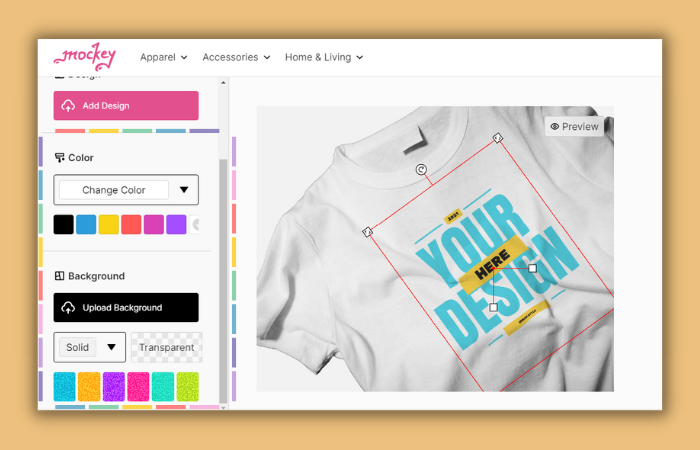Click the partially hidden next color swatch arrow

195,225
